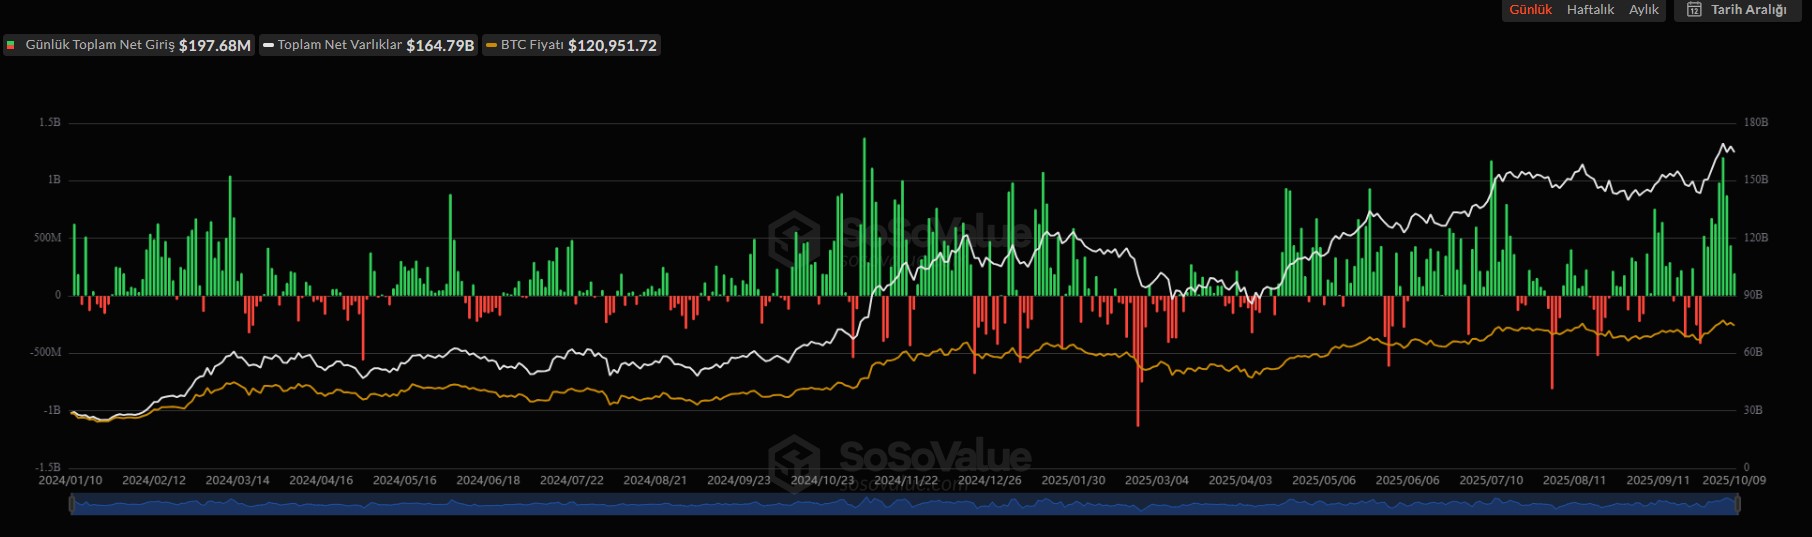Screen dimensions: 1812x537
Task: Click the SoSoValue watermark logo above the date axis
Action: click(795, 460)
